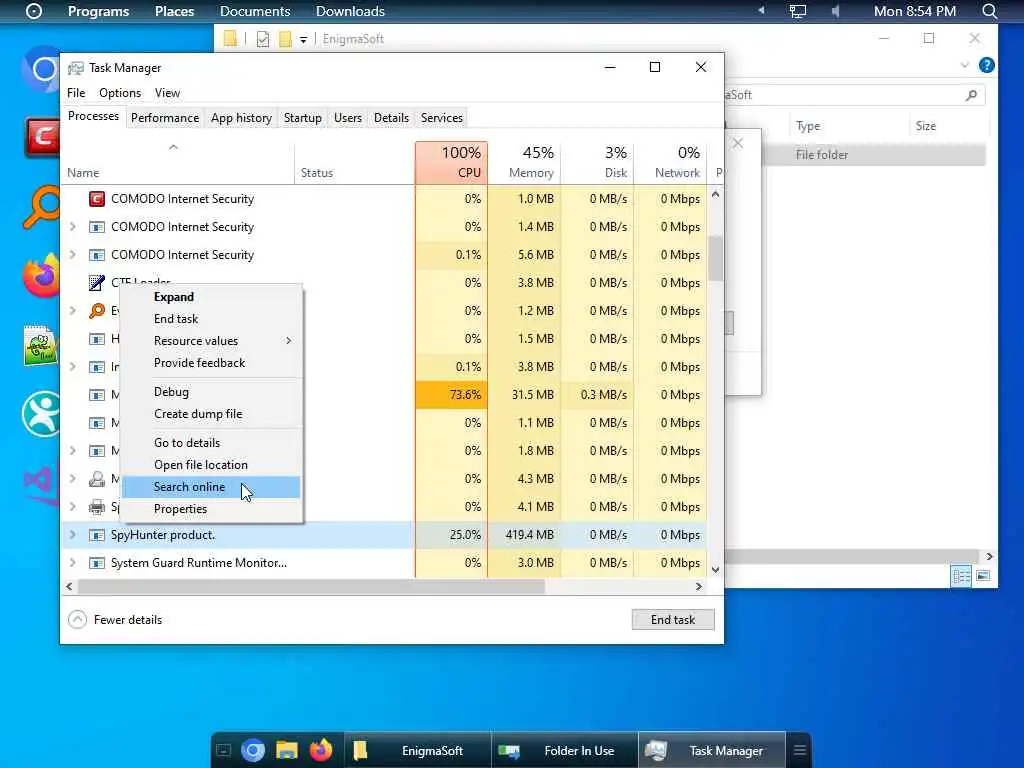Open Chromium browser from bottom taskbar

click(x=253, y=750)
